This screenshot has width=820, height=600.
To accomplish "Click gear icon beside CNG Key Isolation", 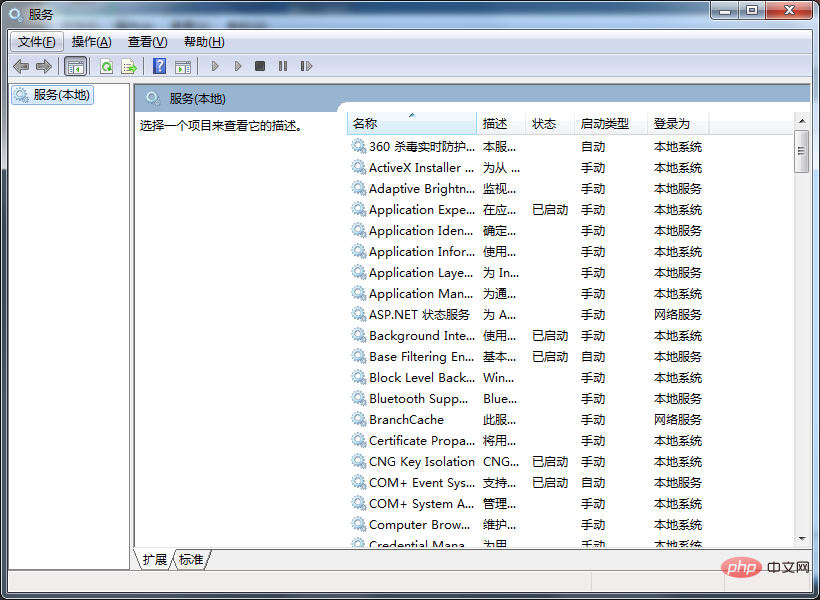I will [358, 461].
